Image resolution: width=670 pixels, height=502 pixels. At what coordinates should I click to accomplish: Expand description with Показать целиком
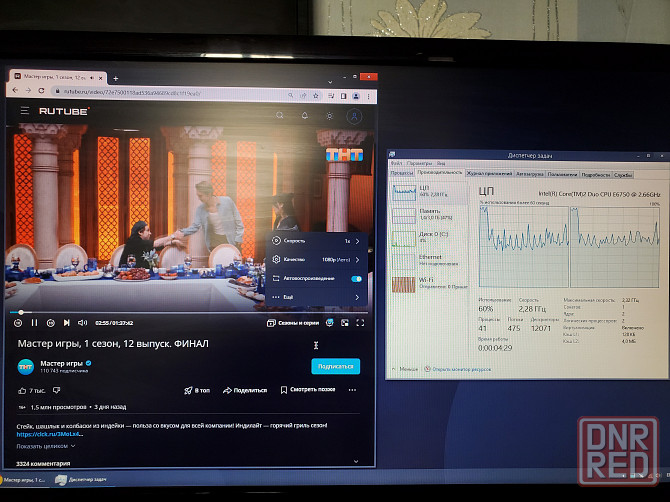(x=46, y=446)
